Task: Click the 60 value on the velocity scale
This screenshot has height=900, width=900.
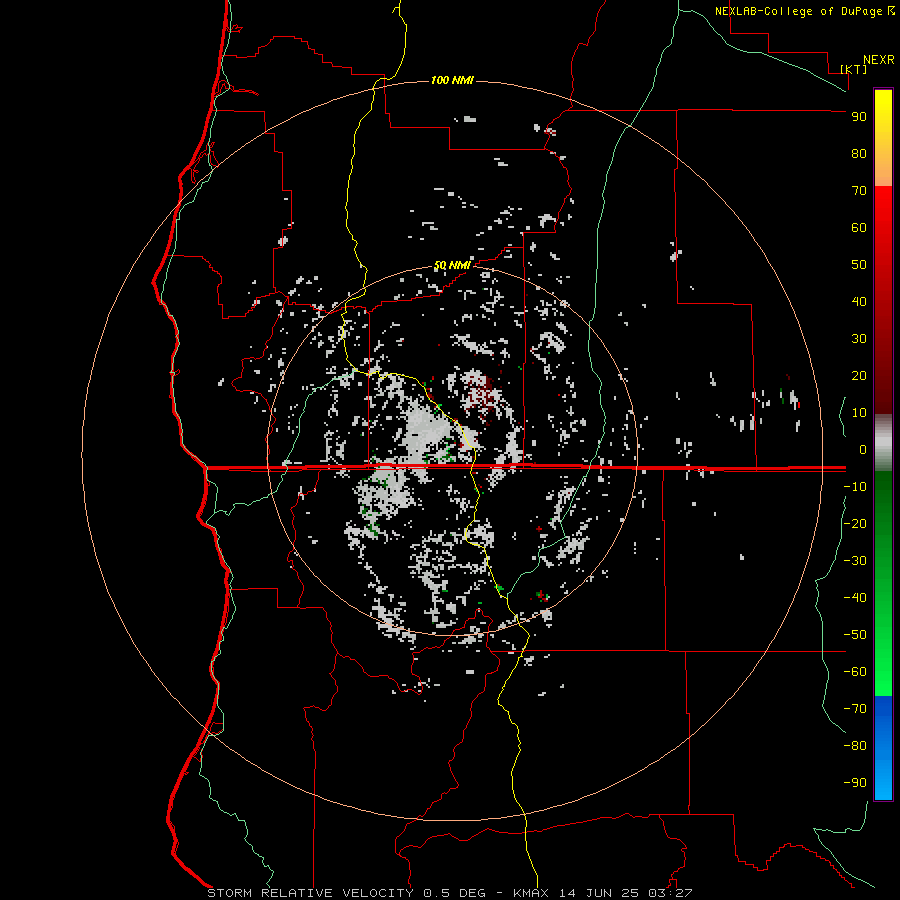Action: click(859, 228)
